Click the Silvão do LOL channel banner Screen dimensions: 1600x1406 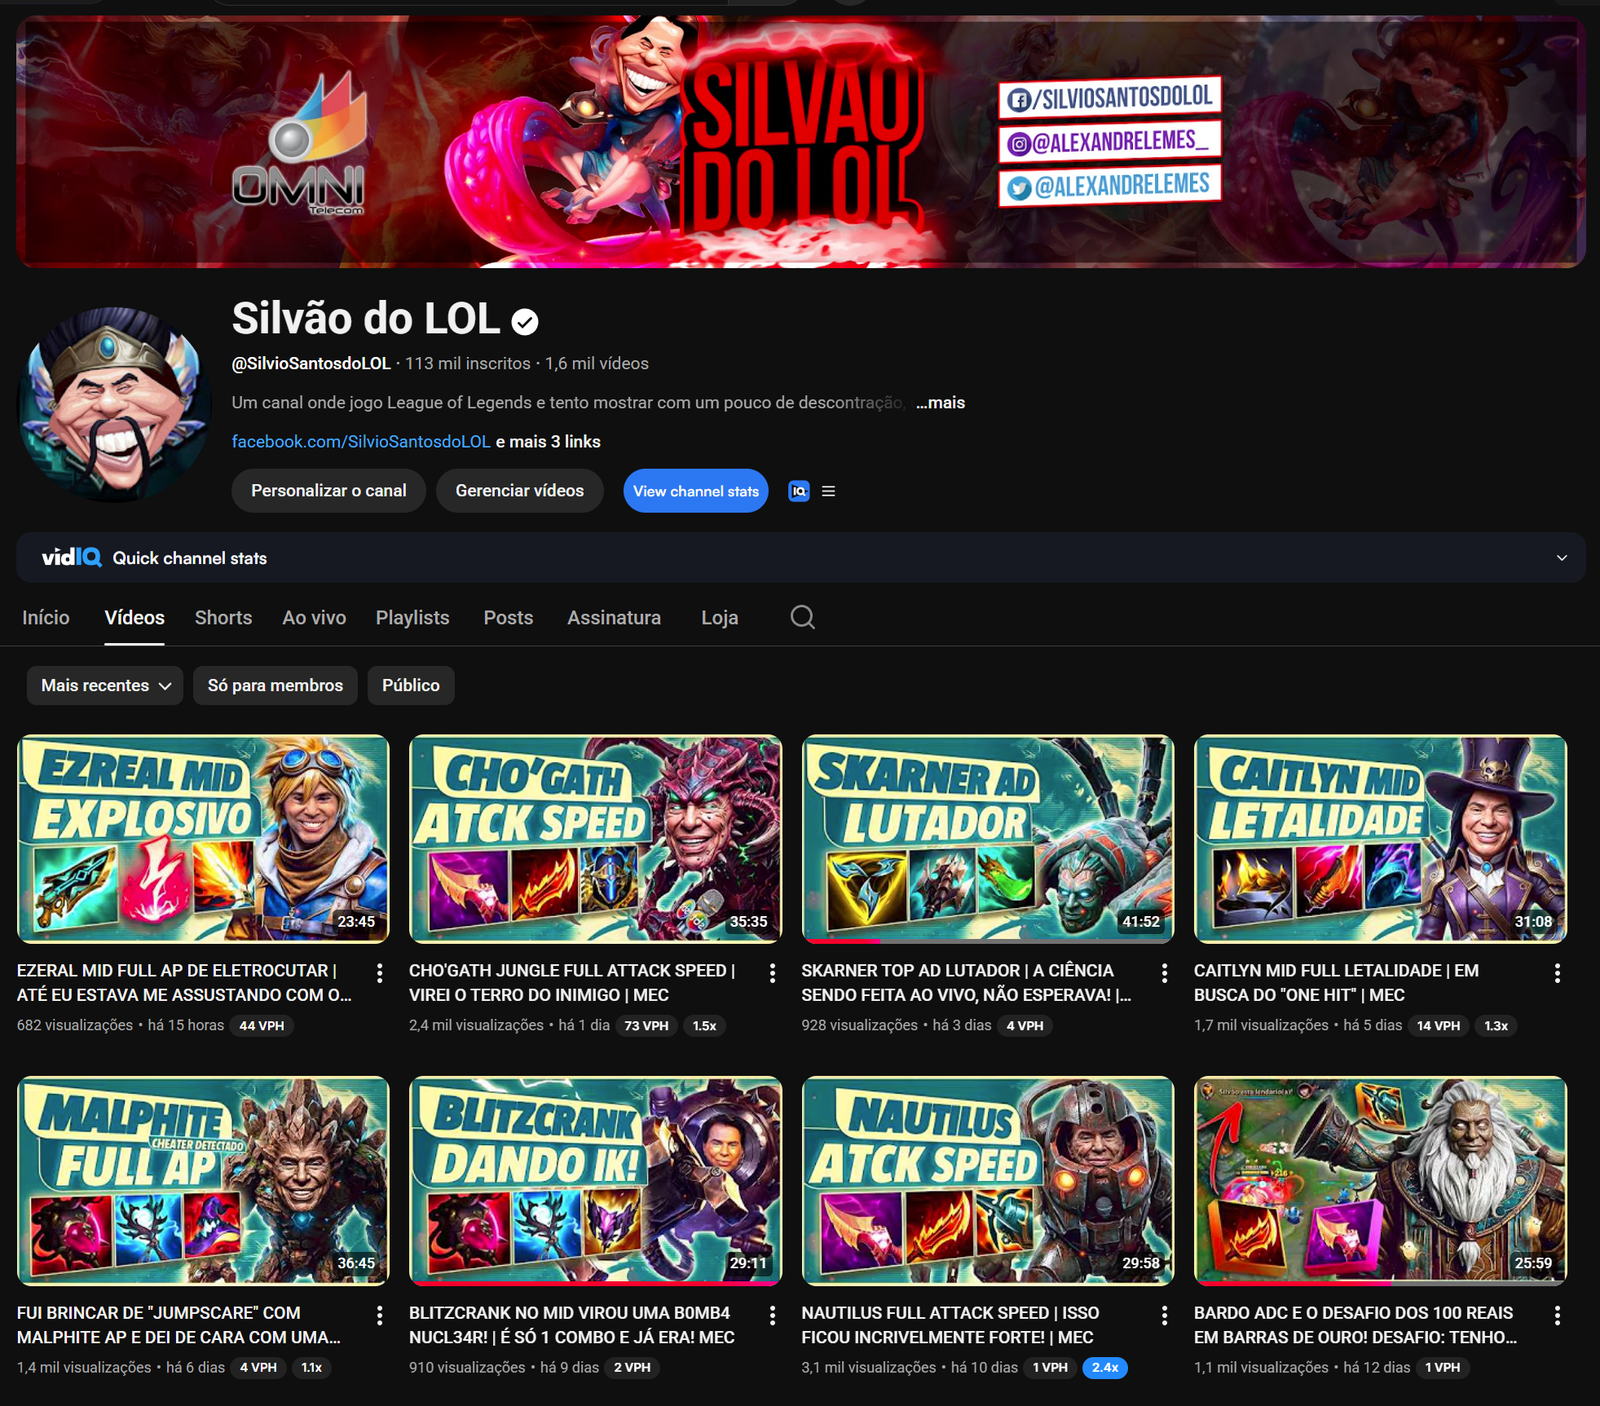800,142
